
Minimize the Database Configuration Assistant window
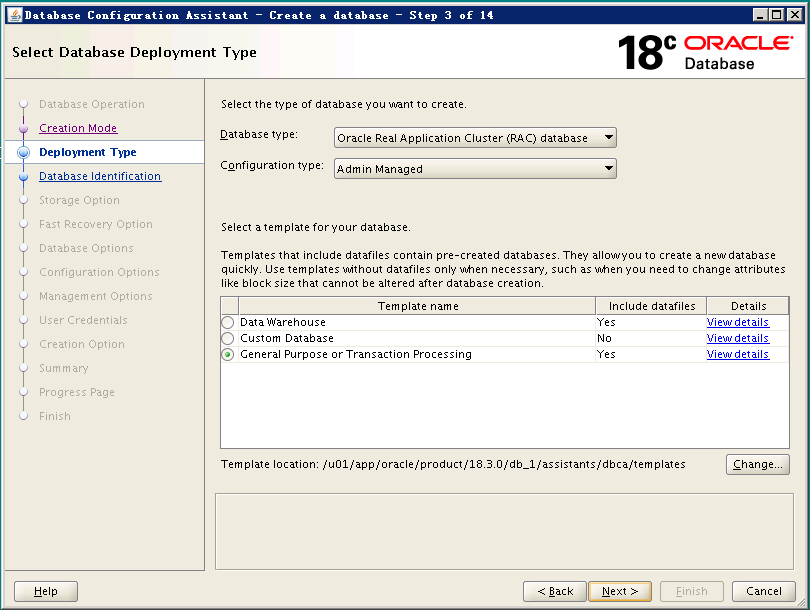(760, 15)
